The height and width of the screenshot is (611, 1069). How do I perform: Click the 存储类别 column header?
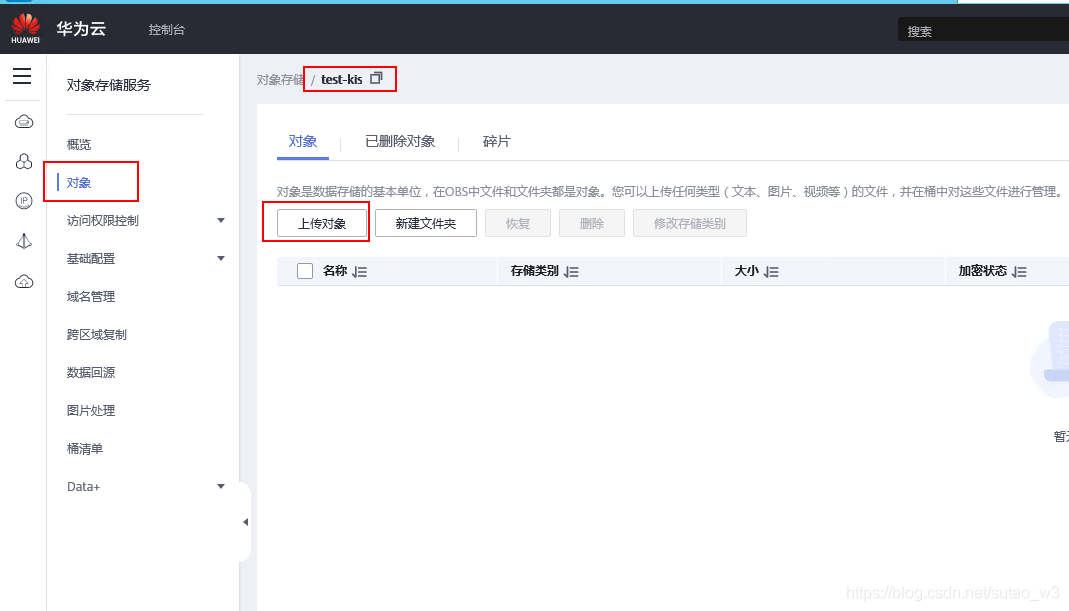pos(534,271)
